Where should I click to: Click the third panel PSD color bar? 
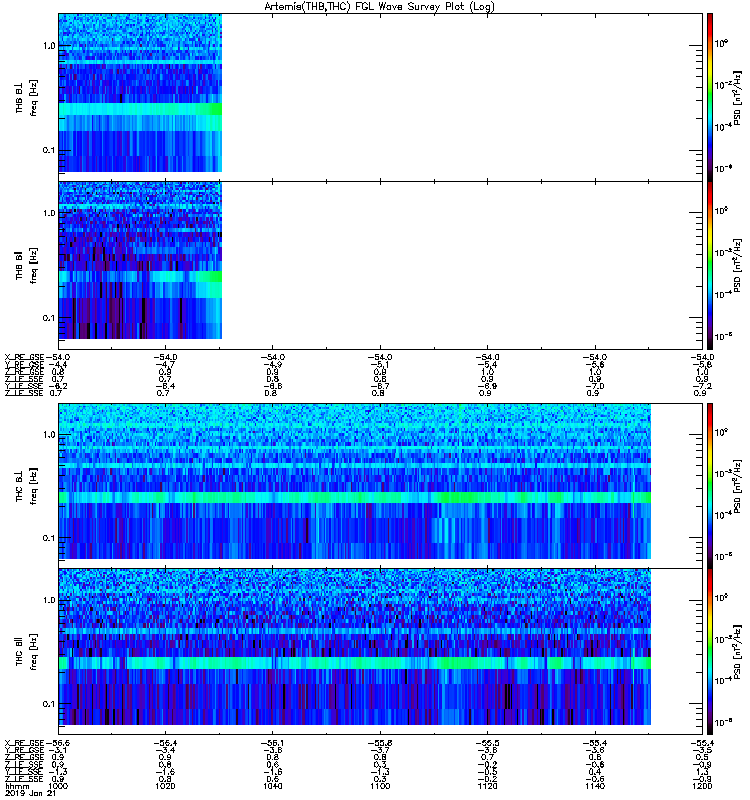(x=710, y=485)
